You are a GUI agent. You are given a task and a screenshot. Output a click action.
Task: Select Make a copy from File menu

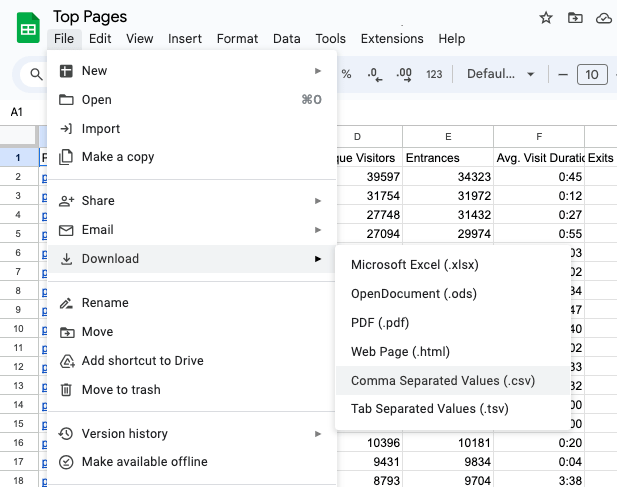click(x=118, y=157)
